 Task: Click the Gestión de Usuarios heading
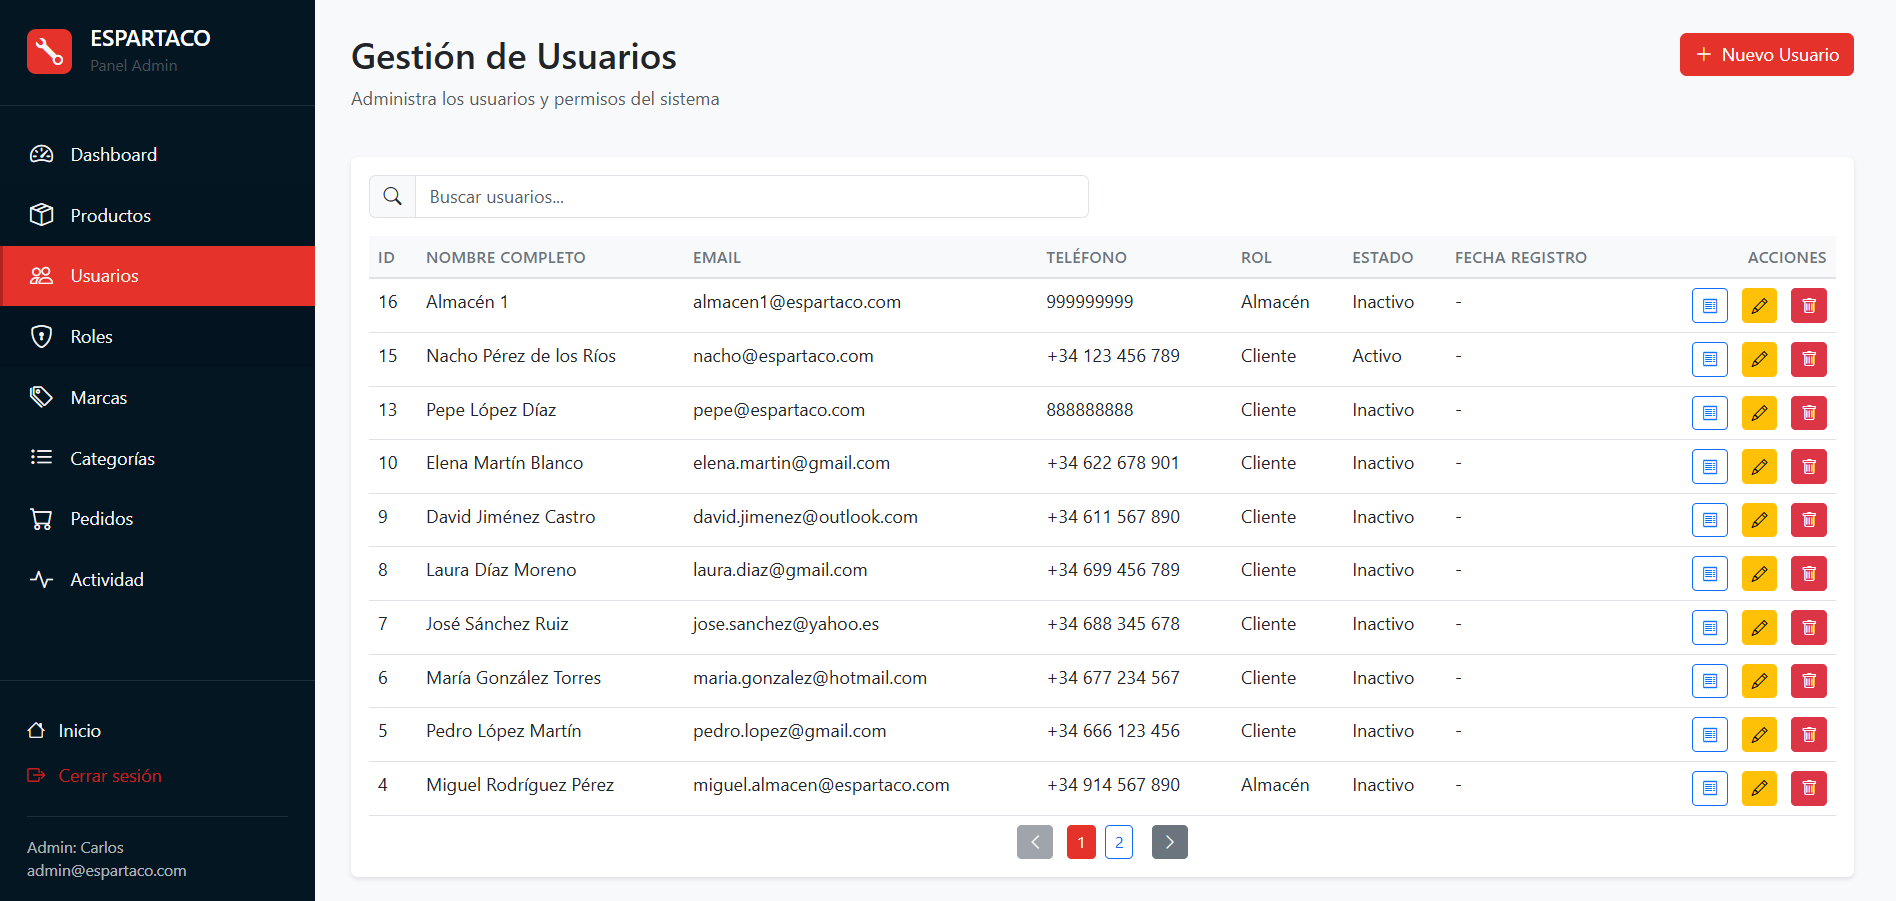pyautogui.click(x=514, y=57)
